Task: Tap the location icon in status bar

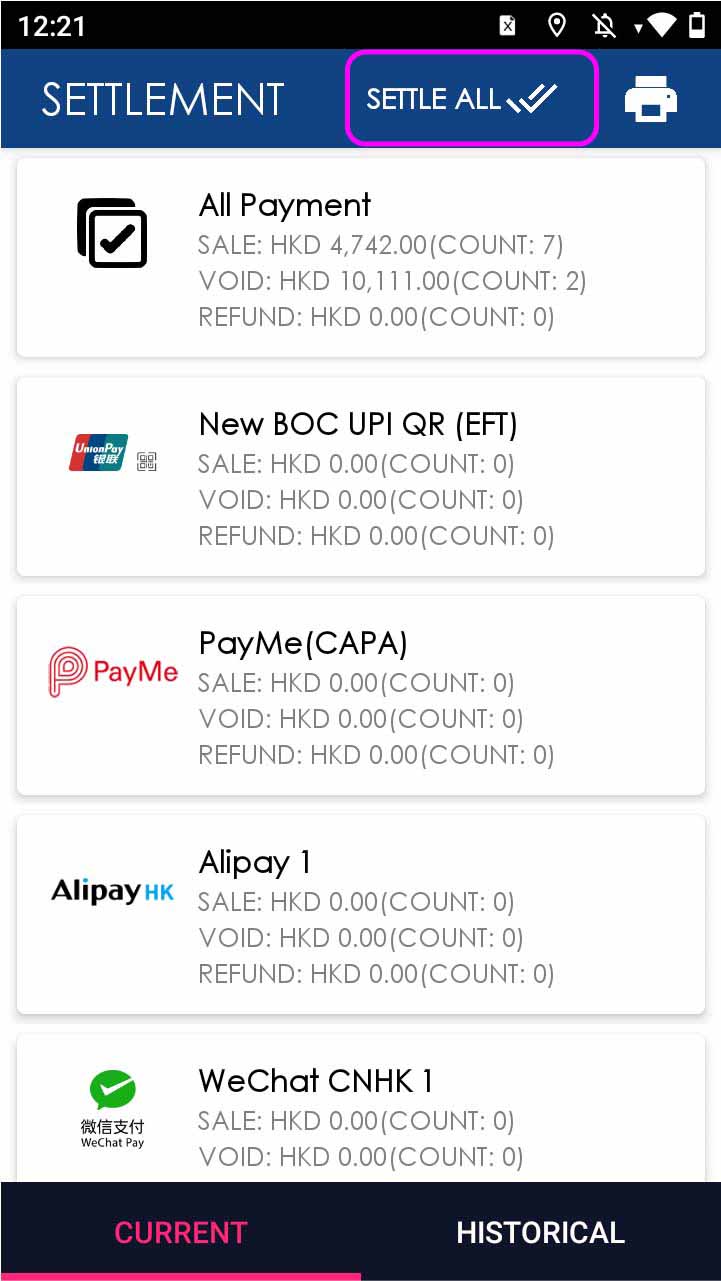Action: (x=557, y=25)
